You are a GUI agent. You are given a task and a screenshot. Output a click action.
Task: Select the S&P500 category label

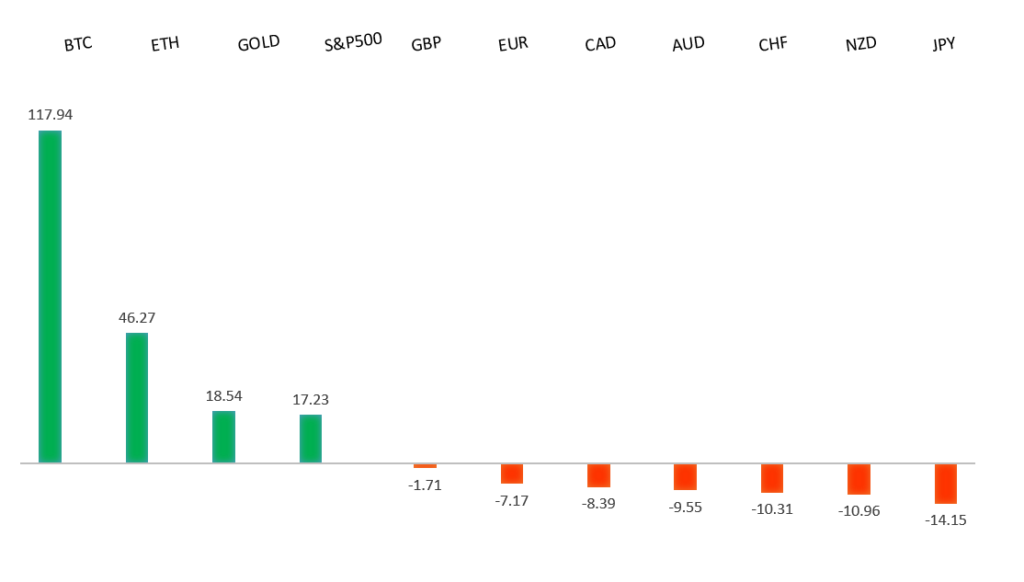pyautogui.click(x=353, y=44)
